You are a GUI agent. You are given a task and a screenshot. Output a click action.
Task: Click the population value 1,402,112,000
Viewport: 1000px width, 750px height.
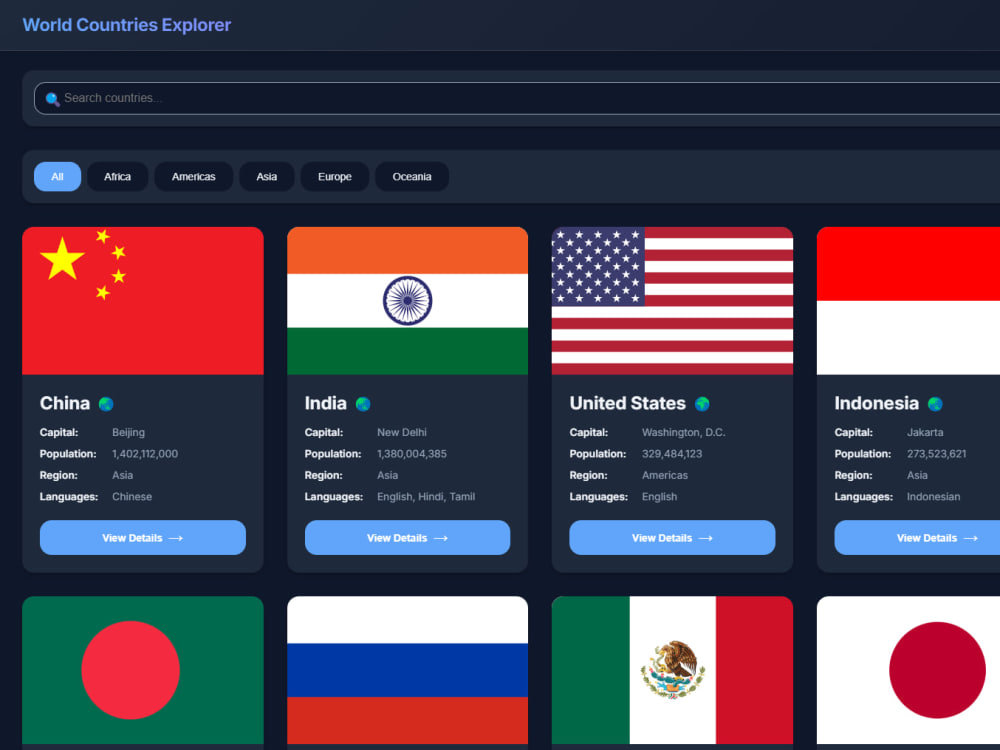145,454
